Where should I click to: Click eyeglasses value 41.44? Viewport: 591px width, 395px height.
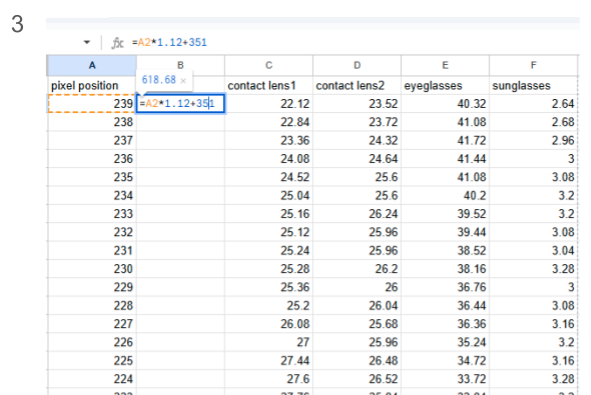pyautogui.click(x=445, y=159)
